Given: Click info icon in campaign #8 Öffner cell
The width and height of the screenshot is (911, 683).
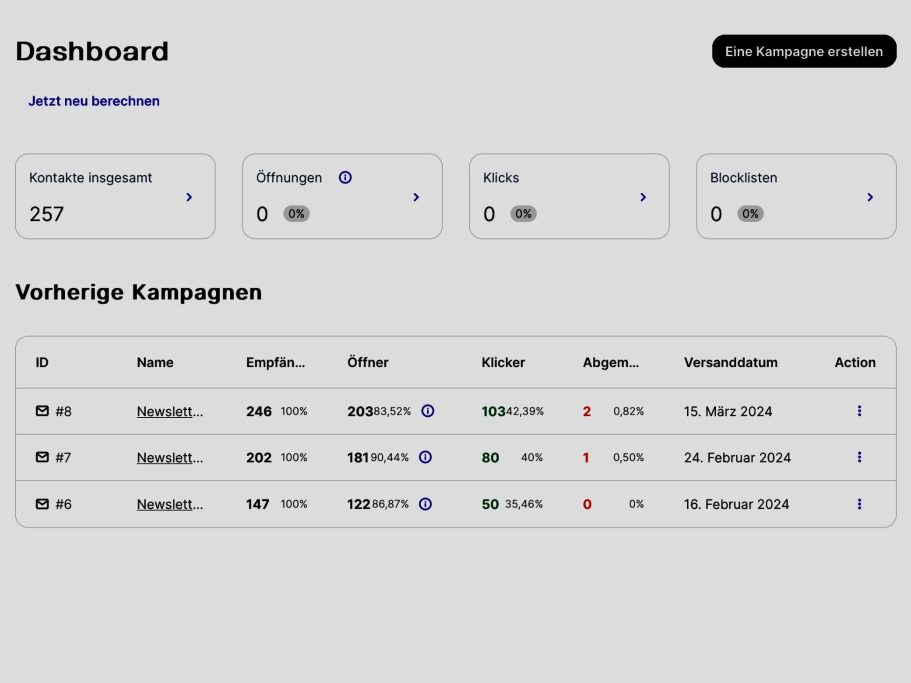Looking at the screenshot, I should point(428,411).
